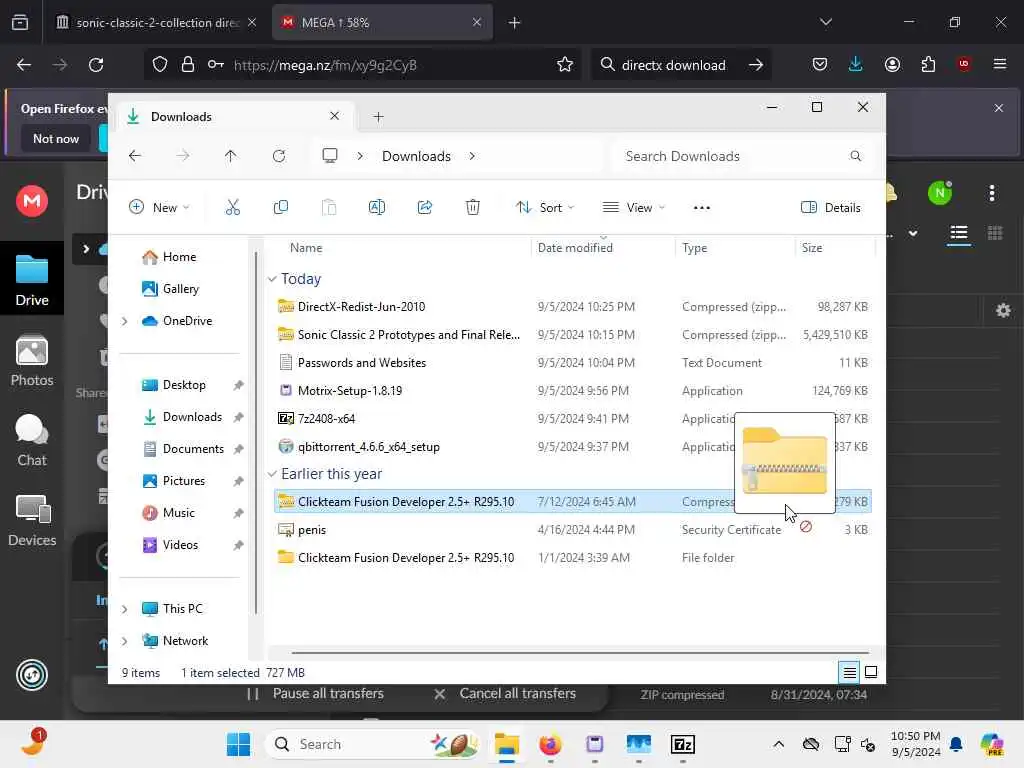Switch to large thumbnails view in status bar

tap(871, 672)
